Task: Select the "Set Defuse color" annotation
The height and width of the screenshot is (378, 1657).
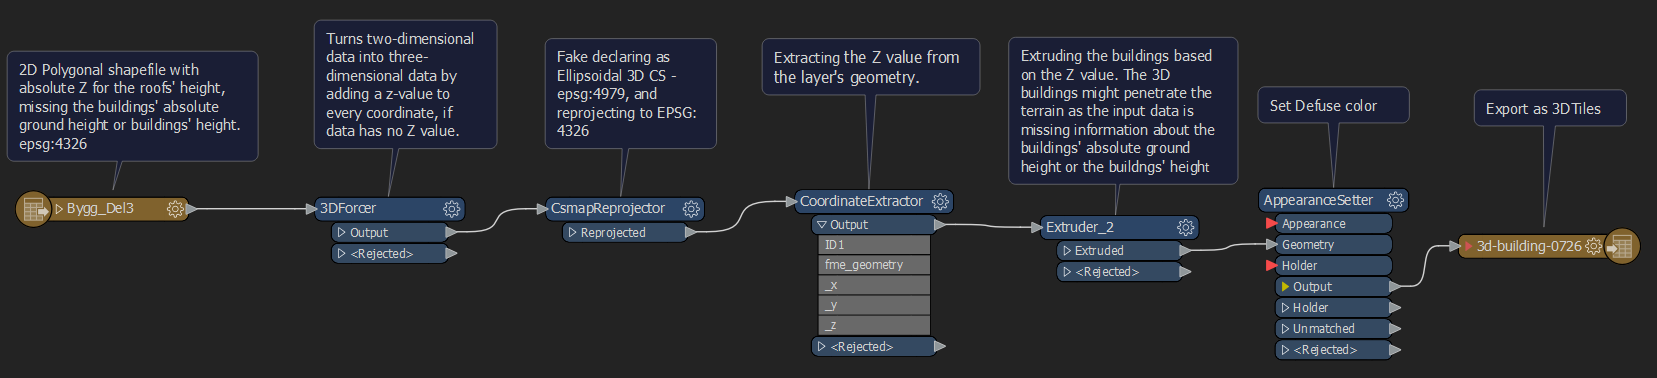Action: click(x=1333, y=105)
